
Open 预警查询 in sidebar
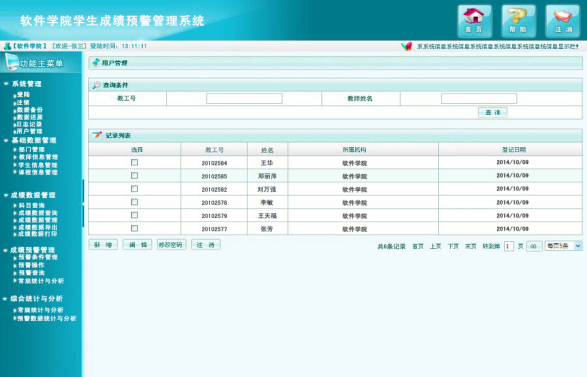click(x=31, y=273)
